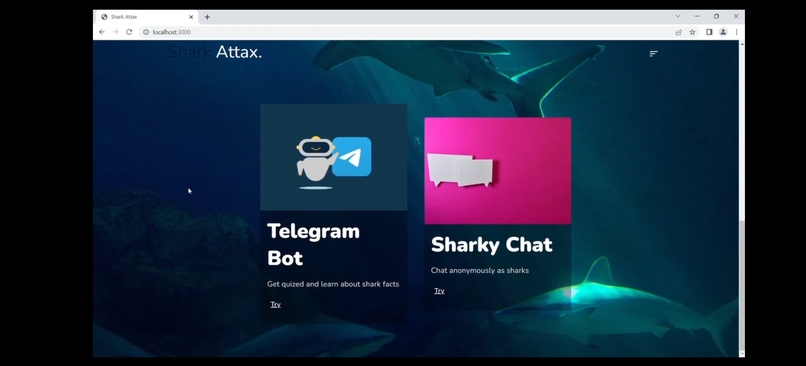806x366 pixels.
Task: Click the Telegram Bot heading
Action: pyautogui.click(x=313, y=245)
